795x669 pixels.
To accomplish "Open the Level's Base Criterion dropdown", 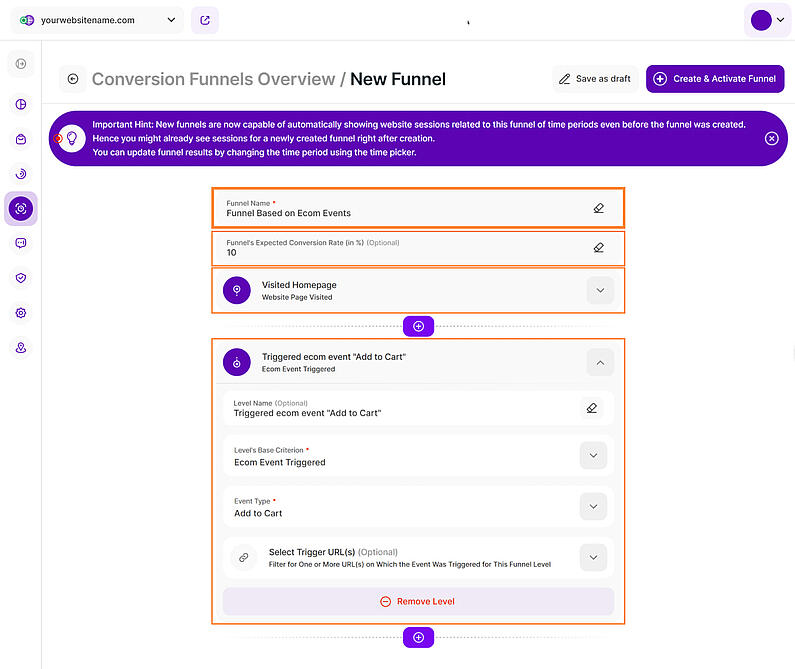I will click(x=593, y=455).
